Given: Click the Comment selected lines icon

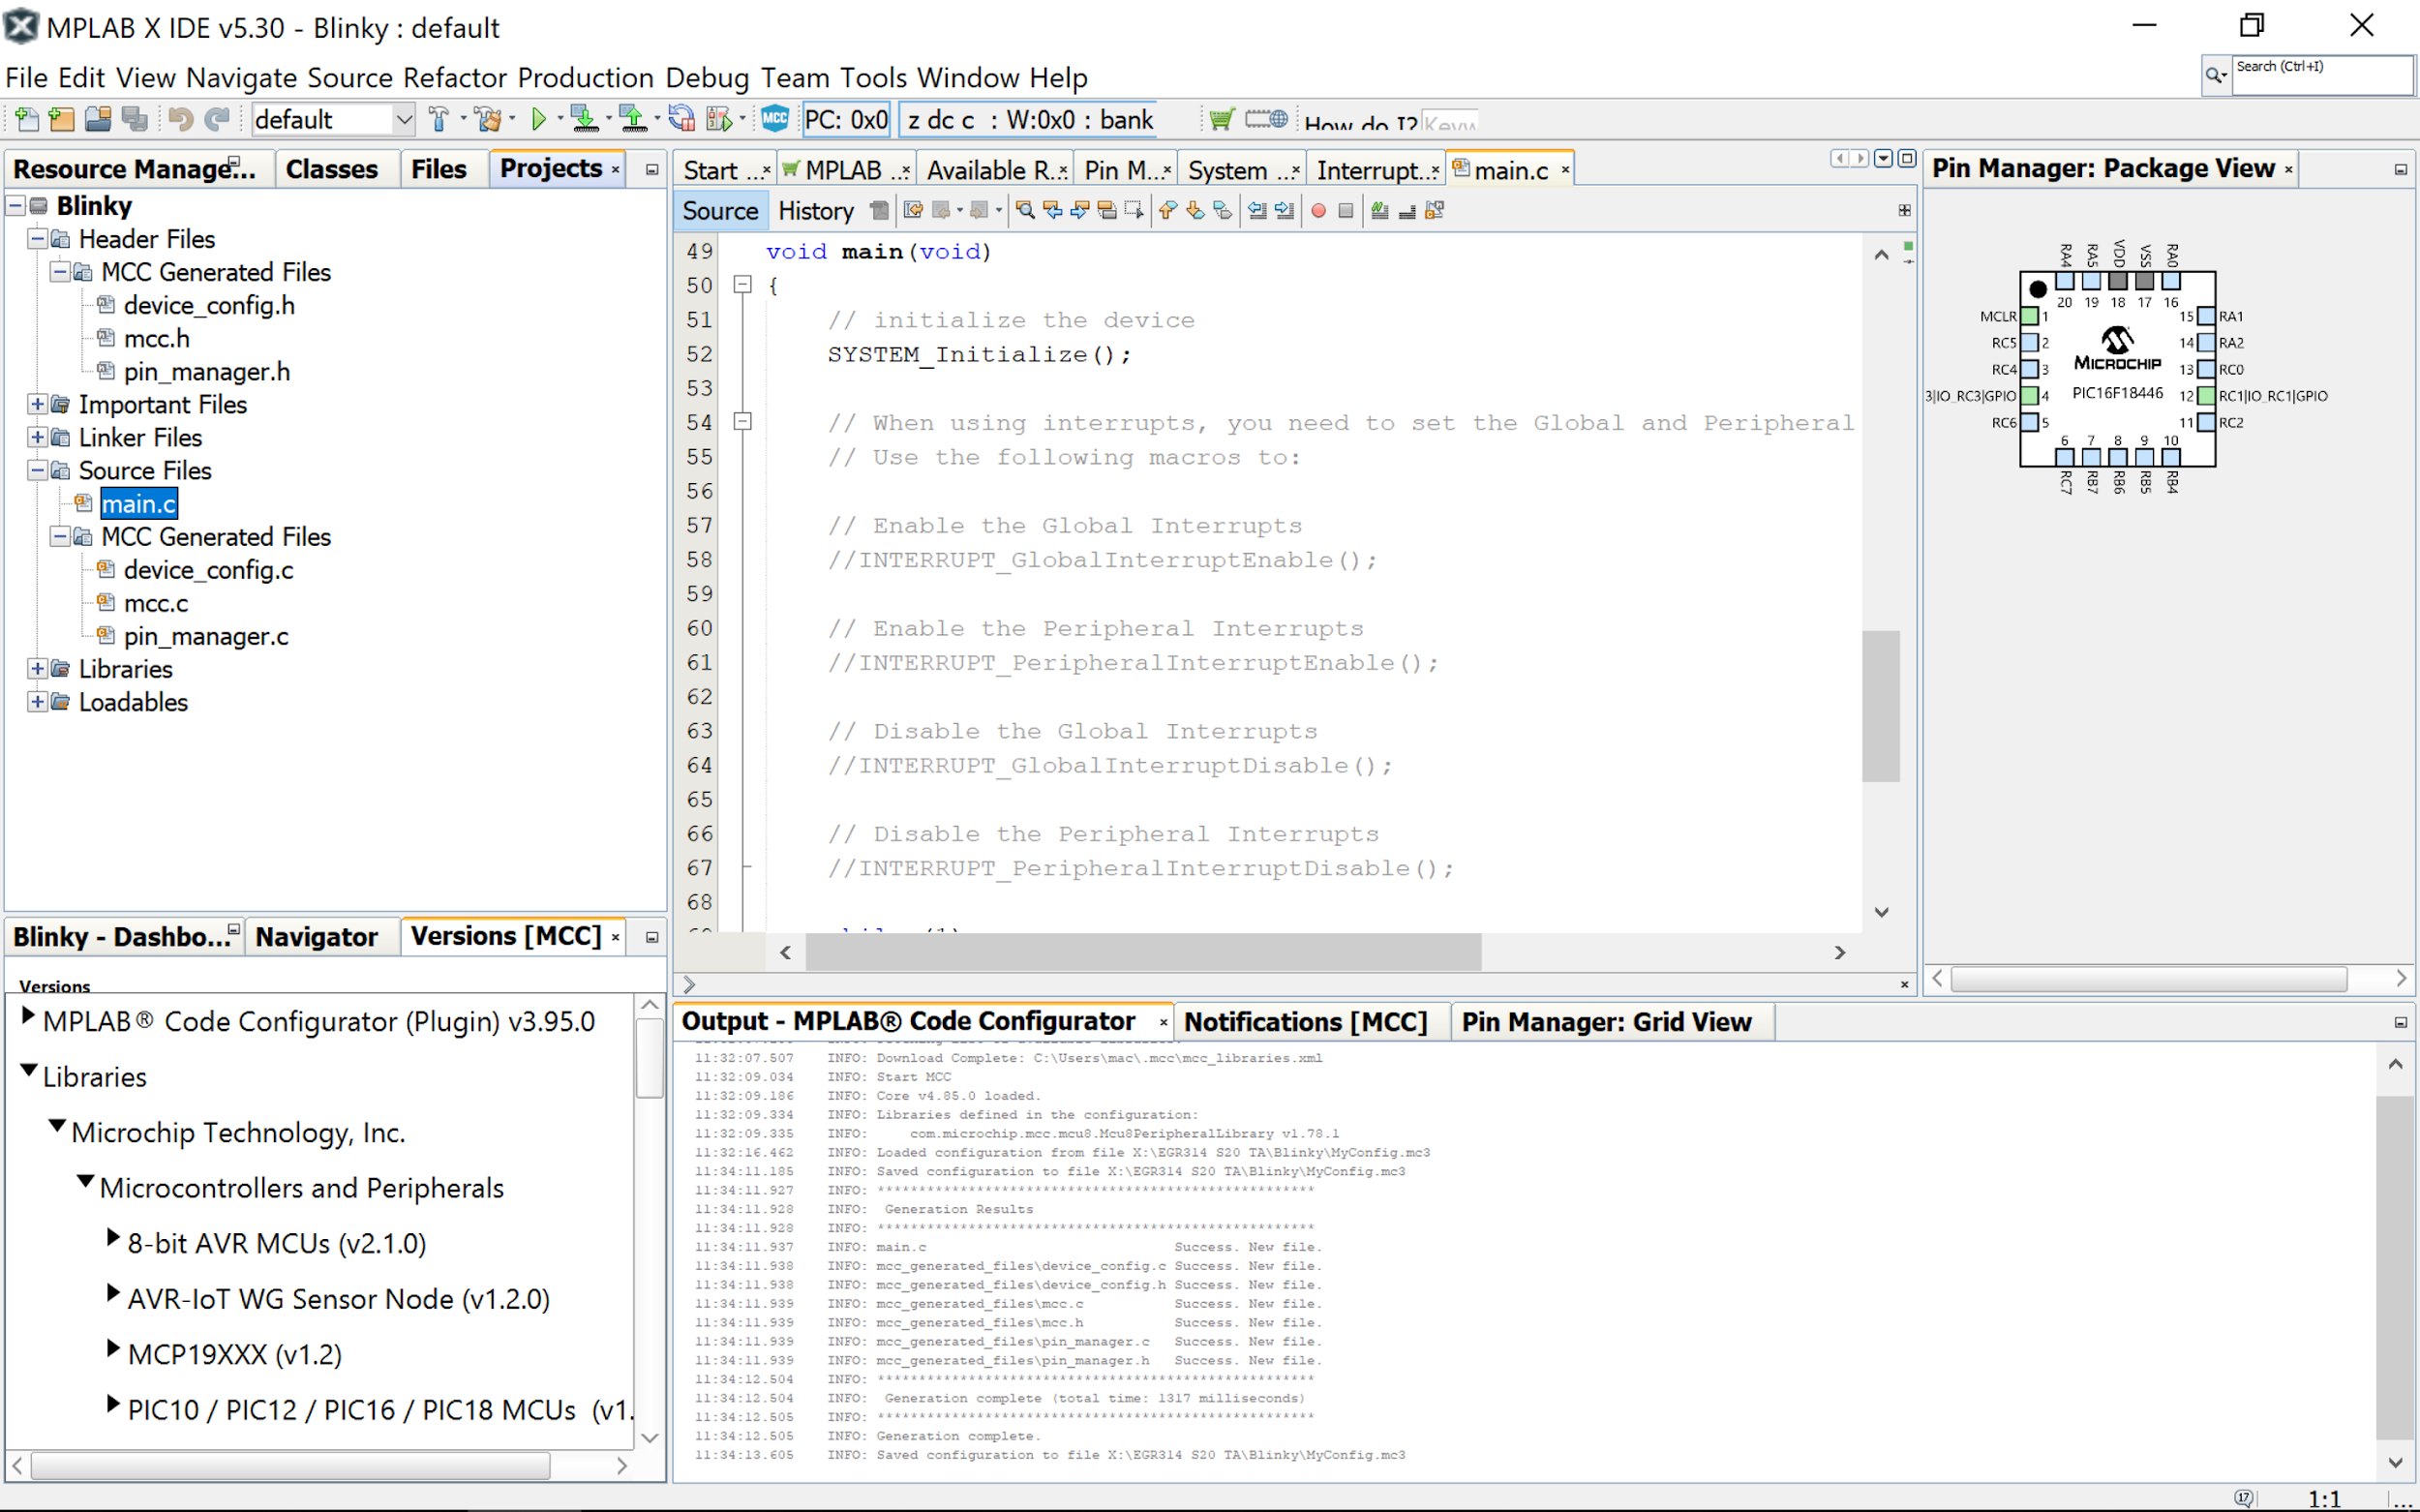Looking at the screenshot, I should point(1379,210).
